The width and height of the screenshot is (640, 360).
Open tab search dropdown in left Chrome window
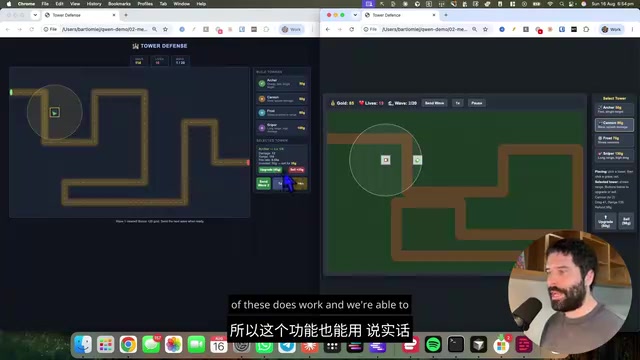tap(35, 15)
